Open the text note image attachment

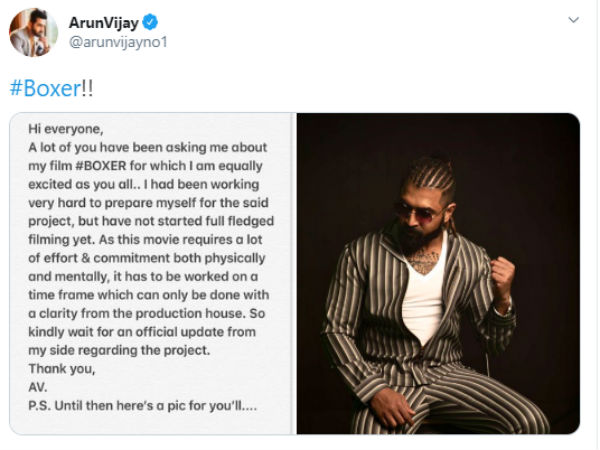point(152,274)
